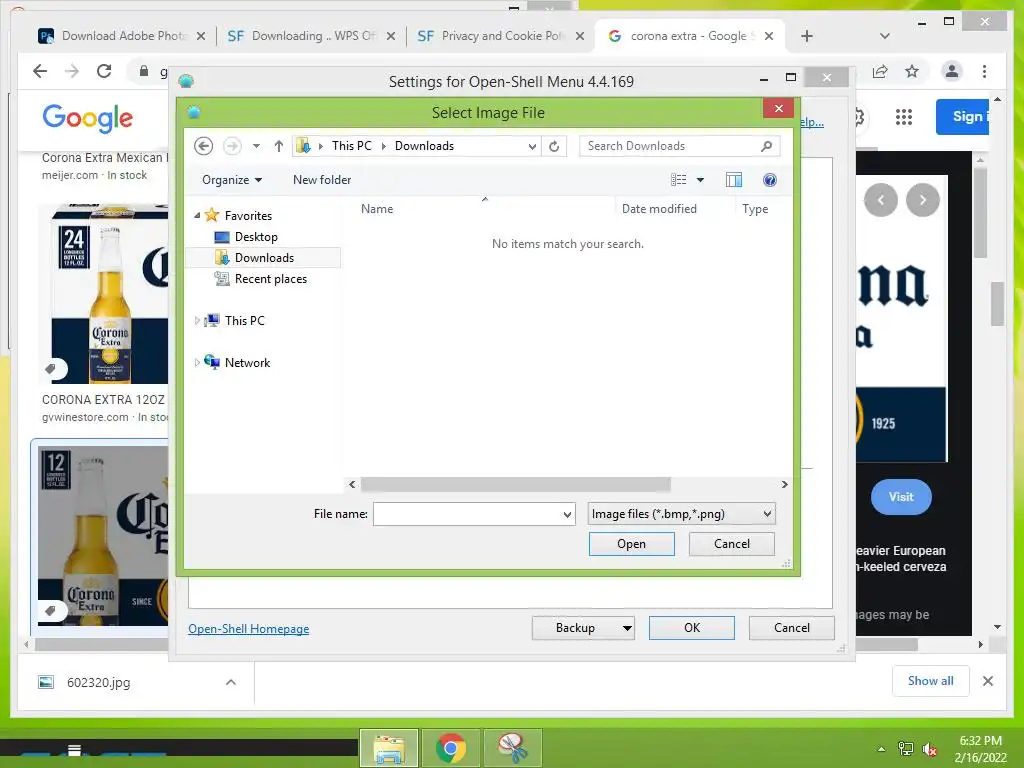The height and width of the screenshot is (768, 1024).
Task: Open the file type filter dropdown
Action: (x=681, y=514)
